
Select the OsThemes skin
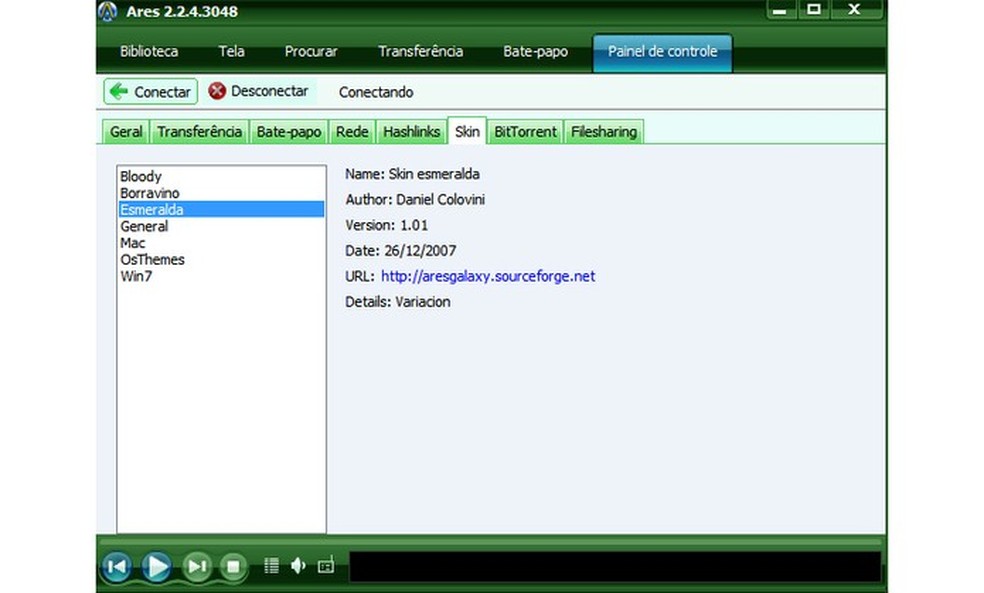222,259
